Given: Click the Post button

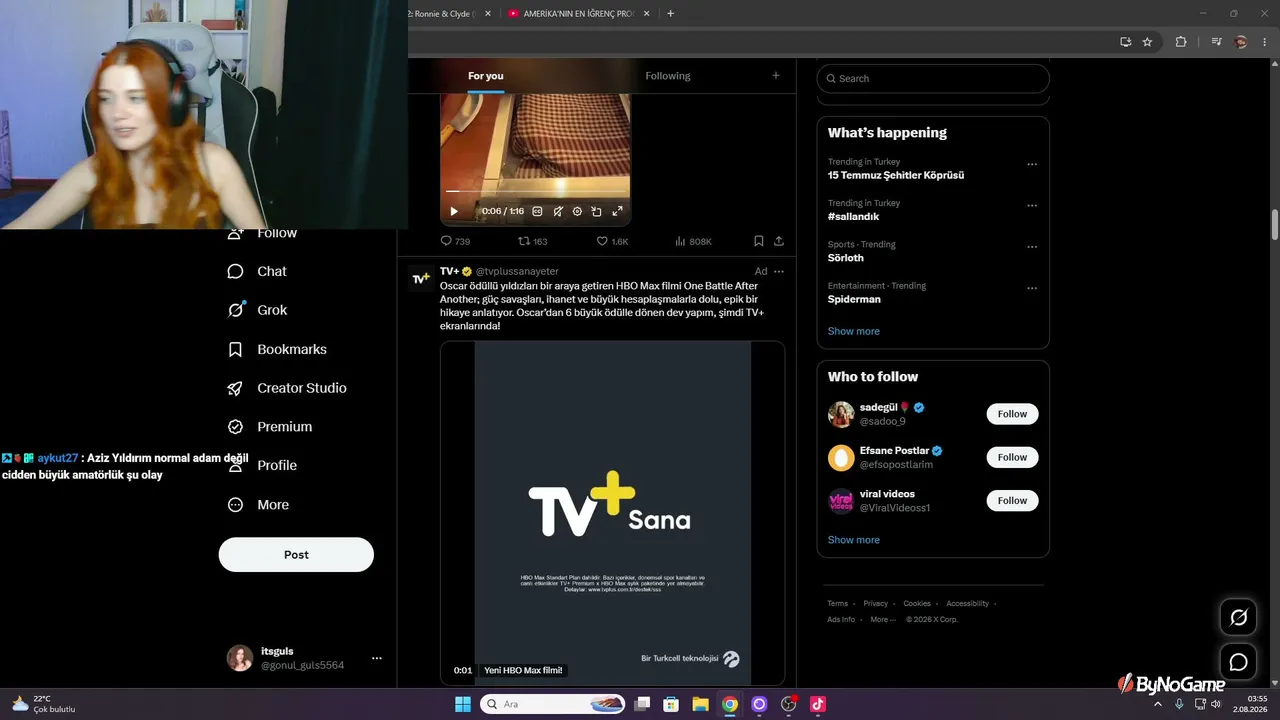Looking at the screenshot, I should (x=296, y=555).
